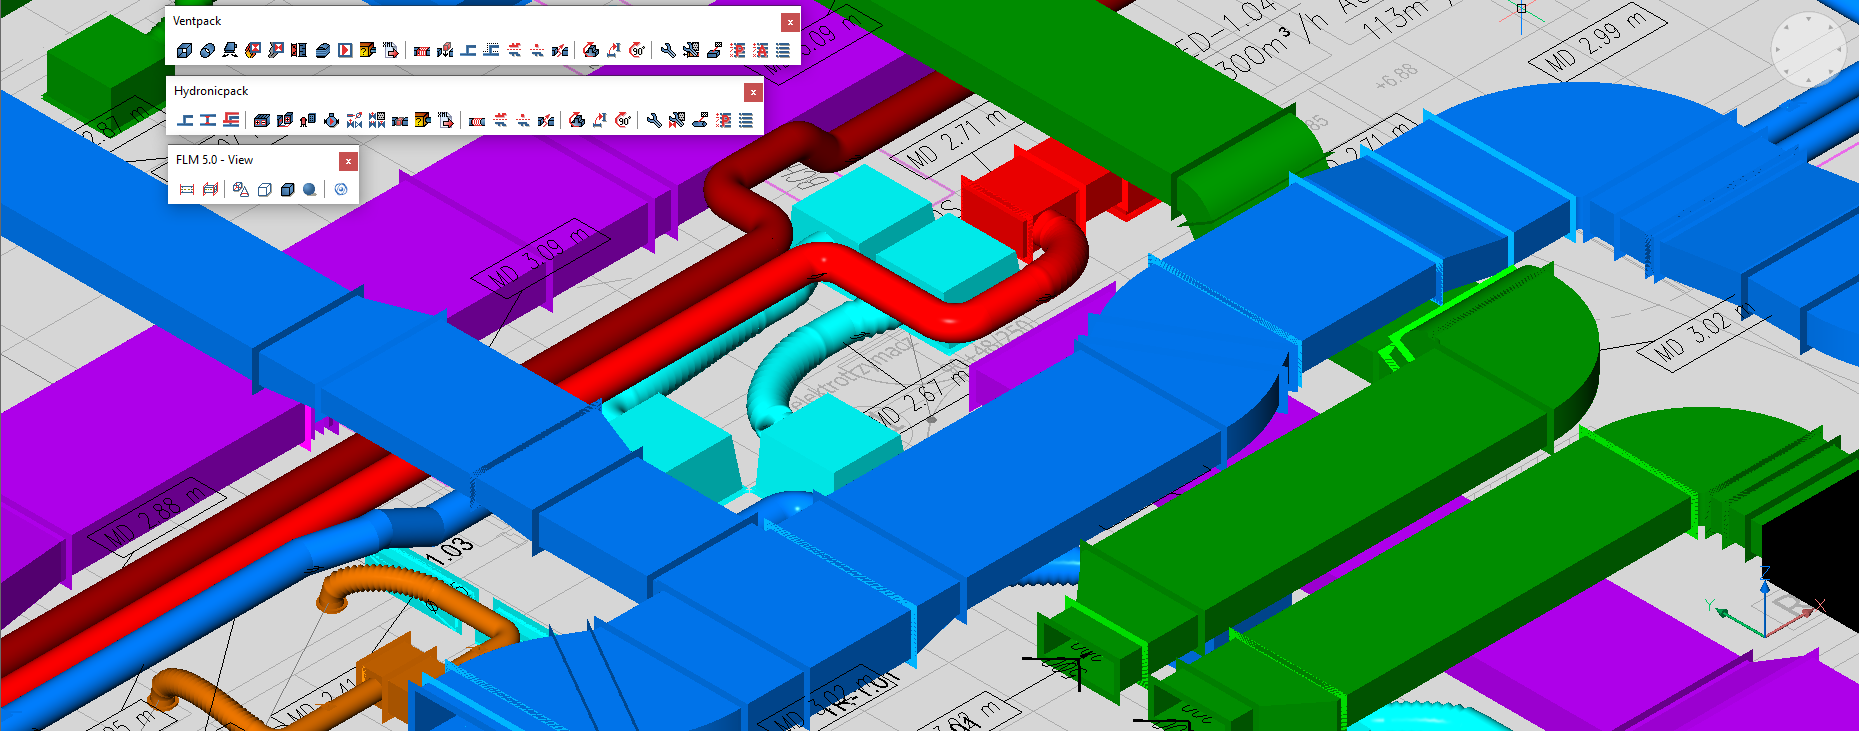The image size is (1859, 731).
Task: Click the list icon at Ventpack's right end
Action: 783,50
